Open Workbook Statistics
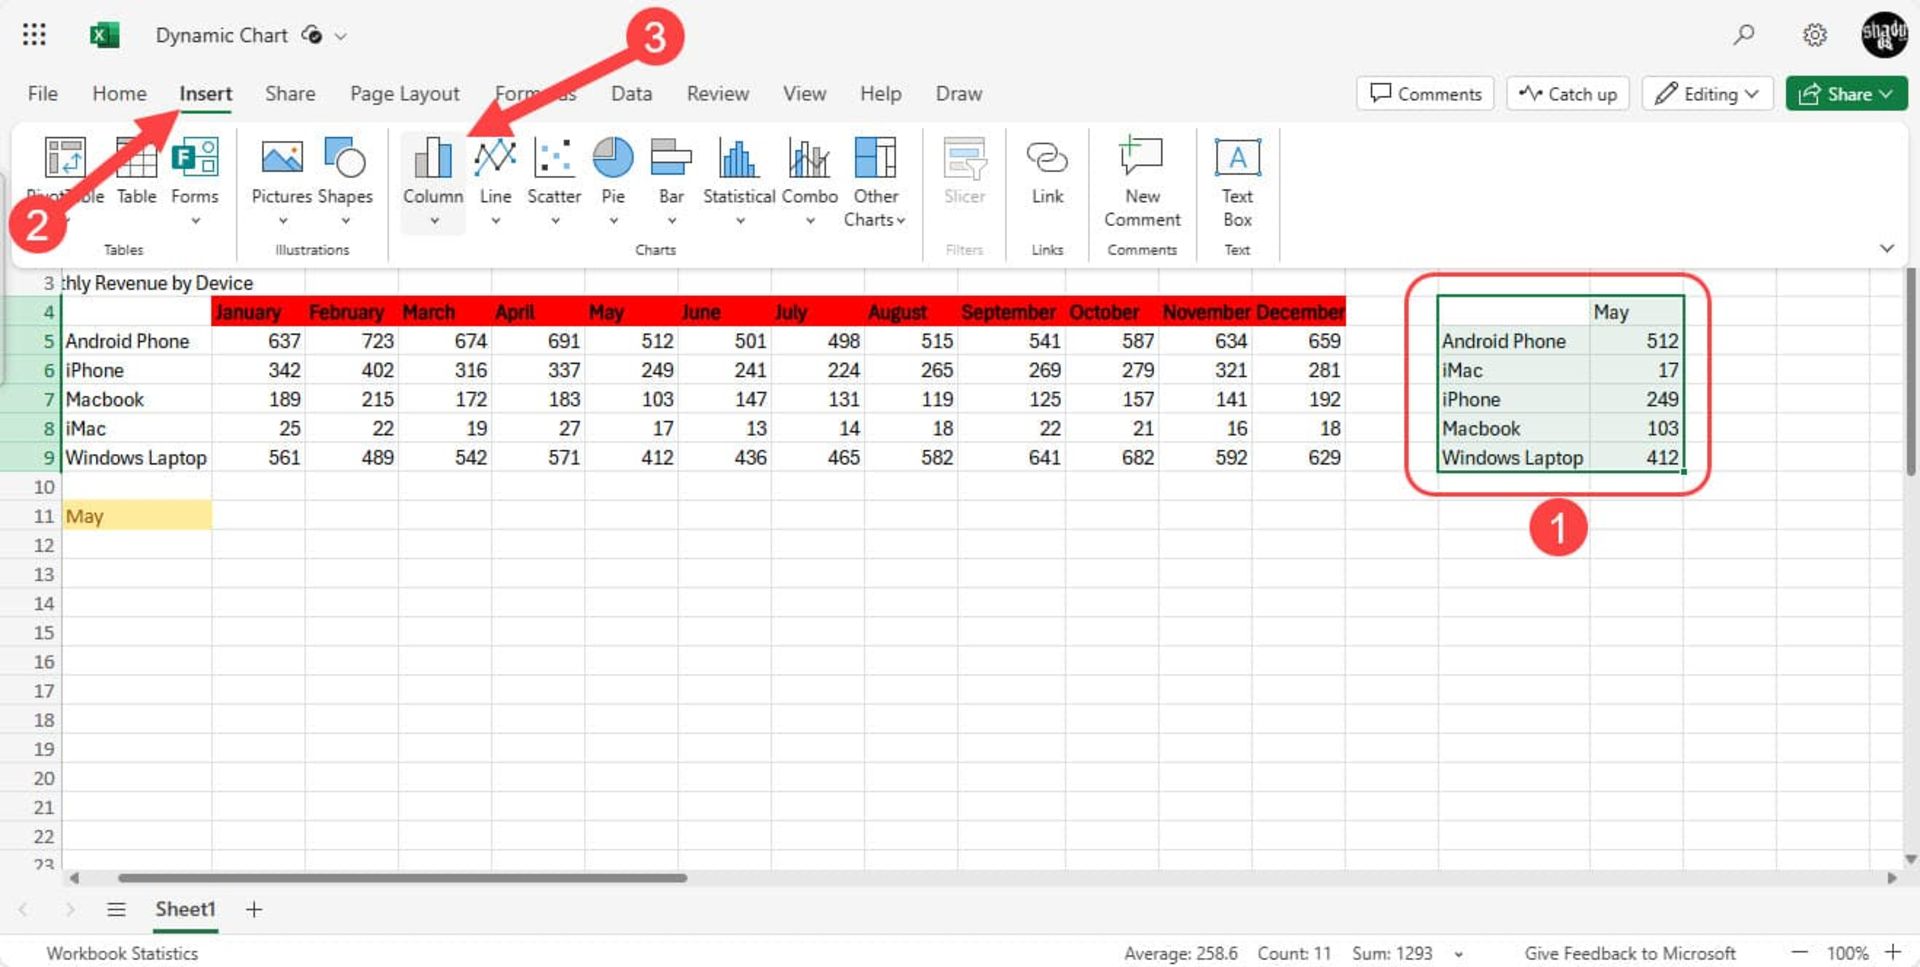1920x967 pixels. click(122, 953)
